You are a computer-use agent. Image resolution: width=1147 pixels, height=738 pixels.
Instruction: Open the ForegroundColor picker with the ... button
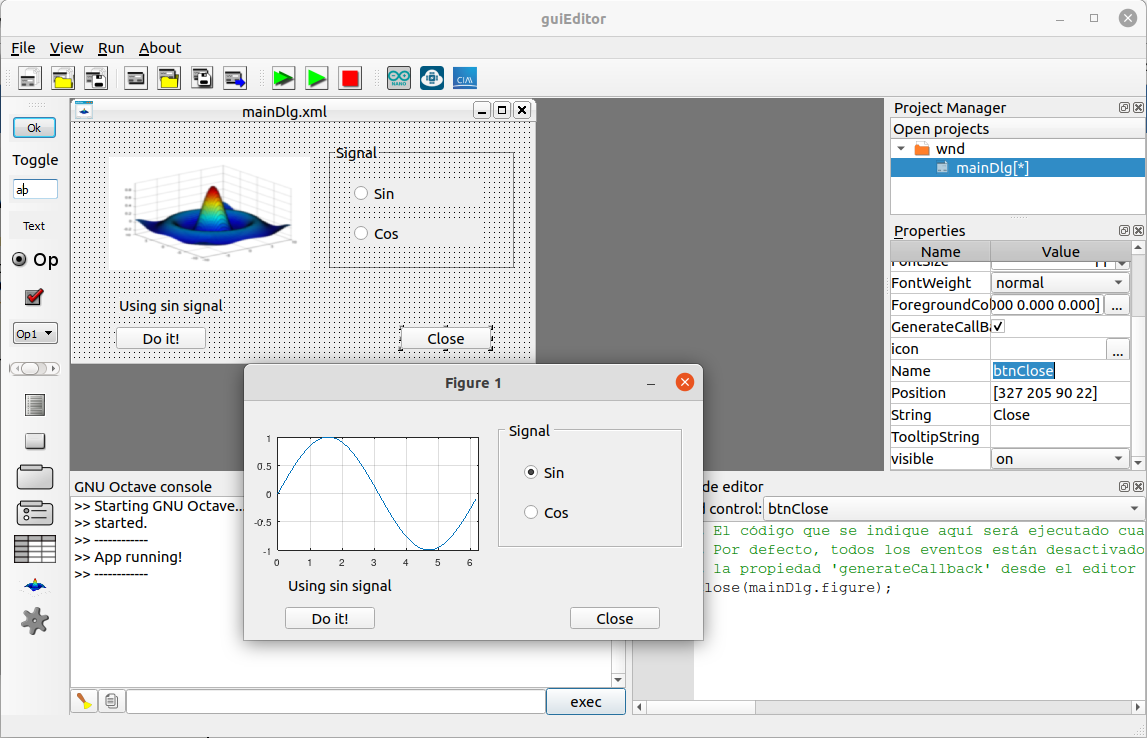1117,304
